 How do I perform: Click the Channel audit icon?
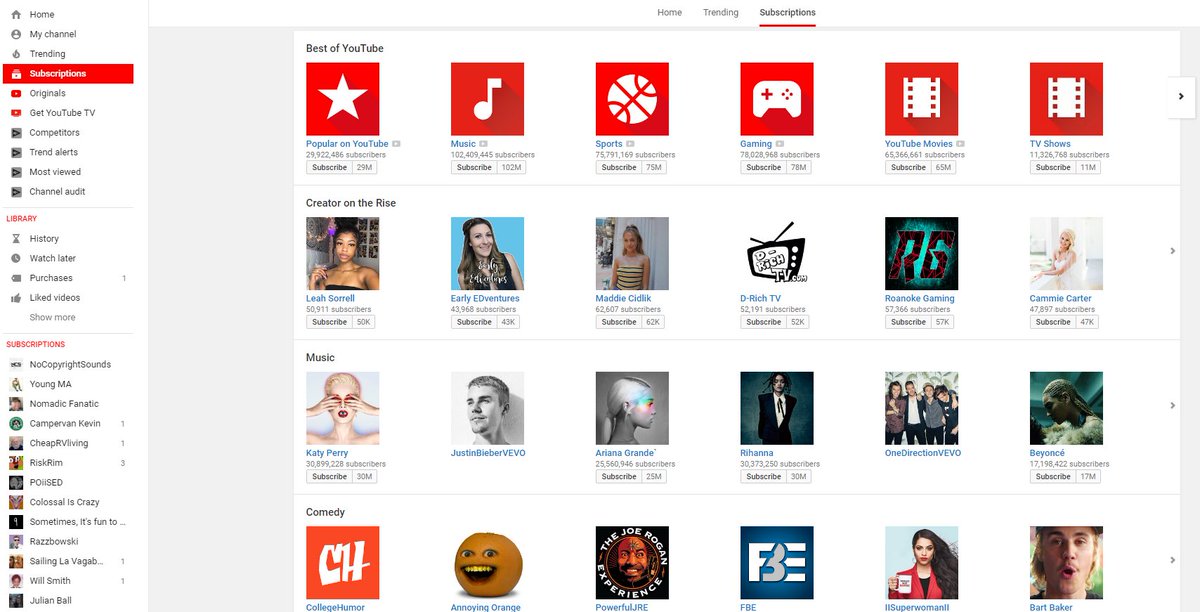[16, 191]
